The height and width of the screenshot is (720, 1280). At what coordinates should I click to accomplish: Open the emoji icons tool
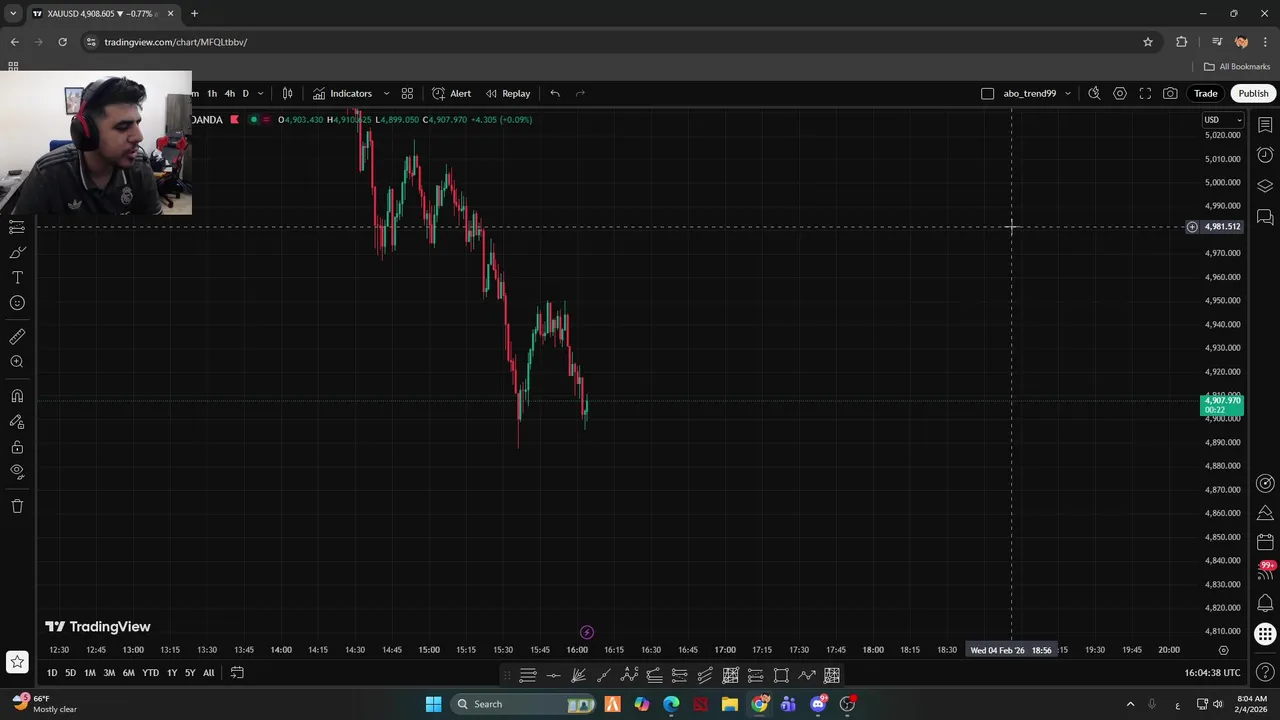(17, 303)
